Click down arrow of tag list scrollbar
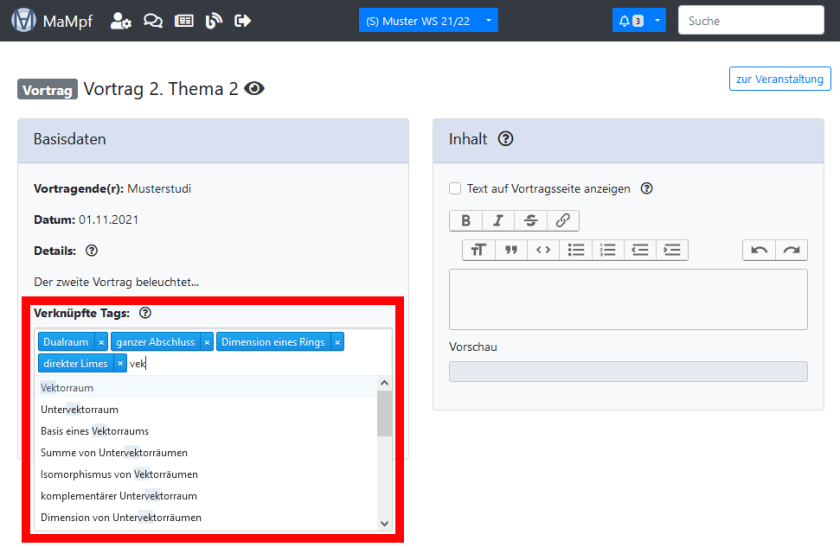Screen dimensions: 840x547 coord(384,523)
